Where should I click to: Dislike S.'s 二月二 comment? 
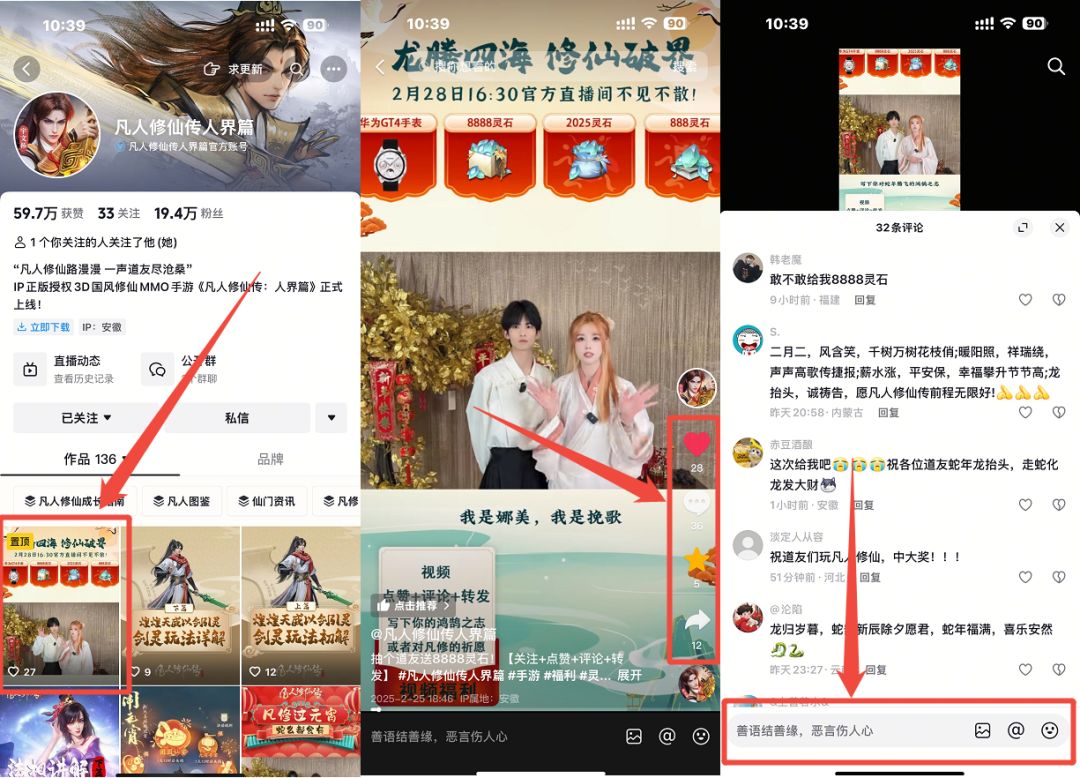[1059, 412]
